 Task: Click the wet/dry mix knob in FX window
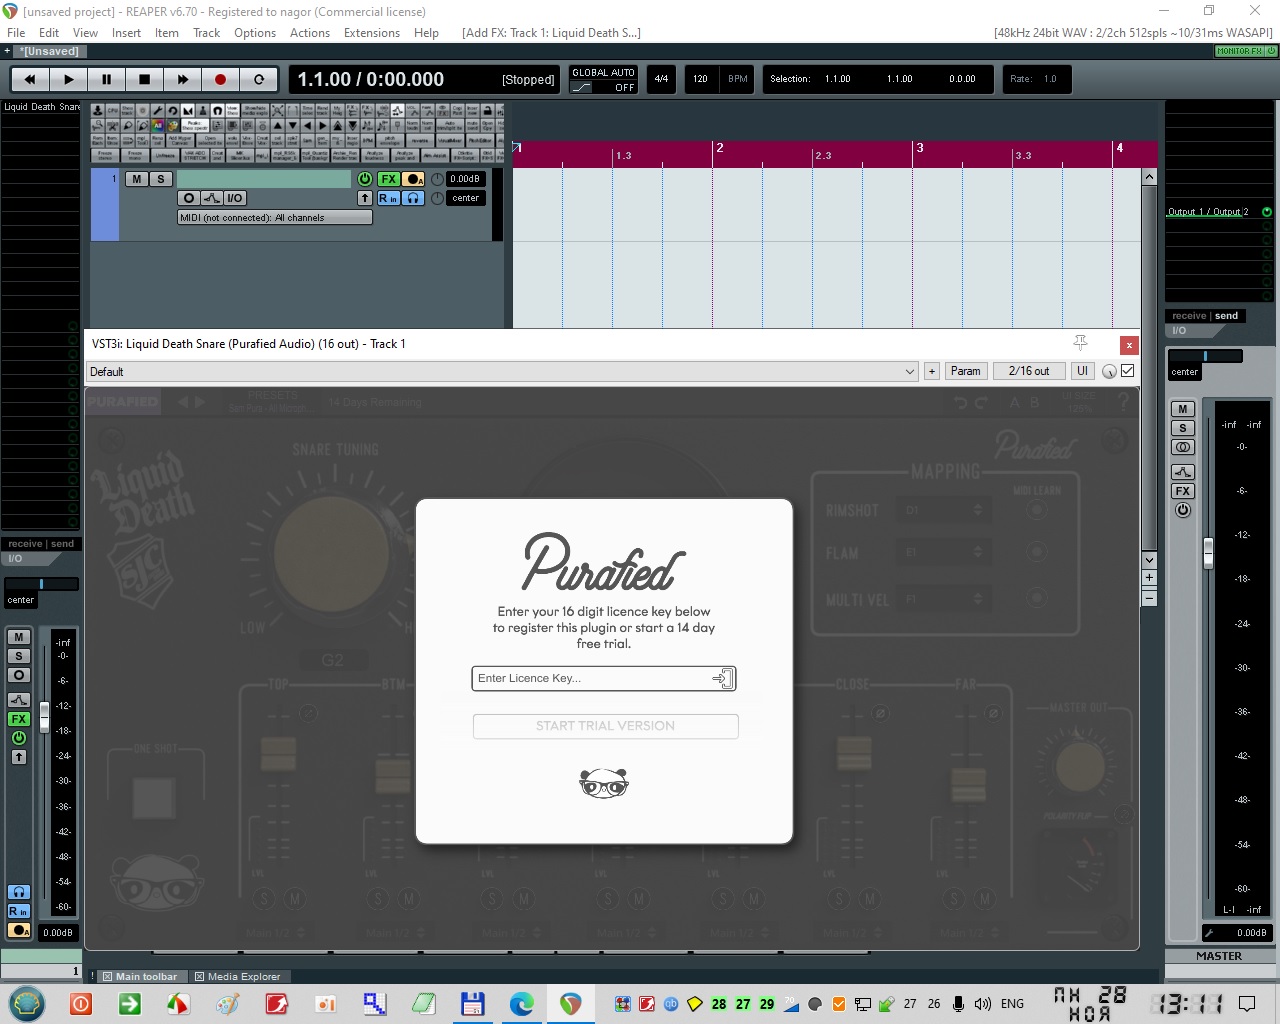[x=1109, y=371]
